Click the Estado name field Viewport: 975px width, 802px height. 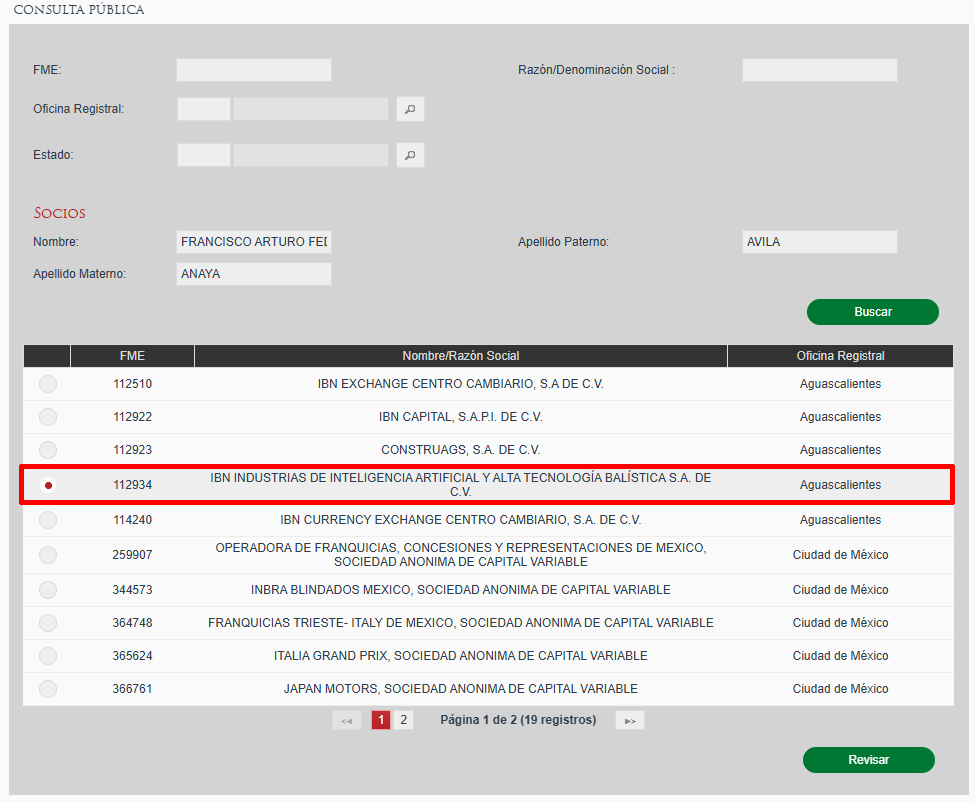tap(311, 155)
